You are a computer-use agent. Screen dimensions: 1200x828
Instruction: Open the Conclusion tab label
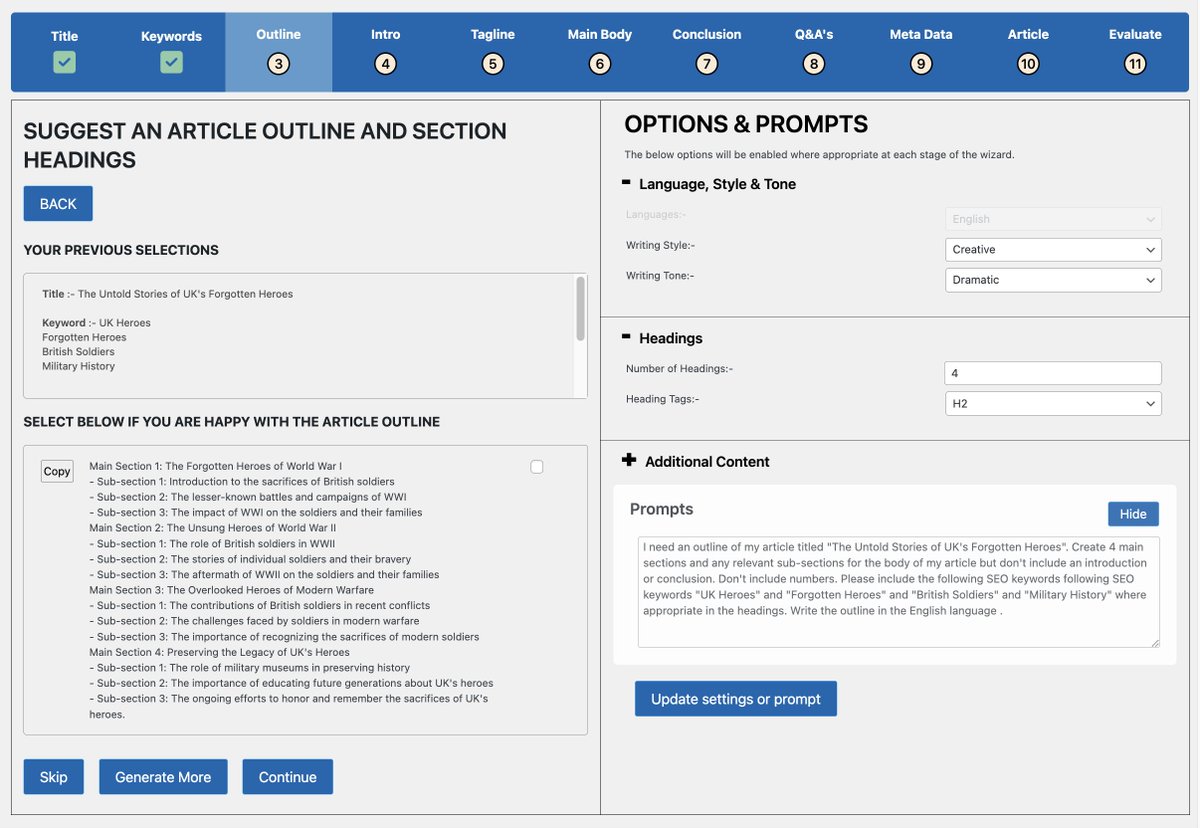pos(707,34)
